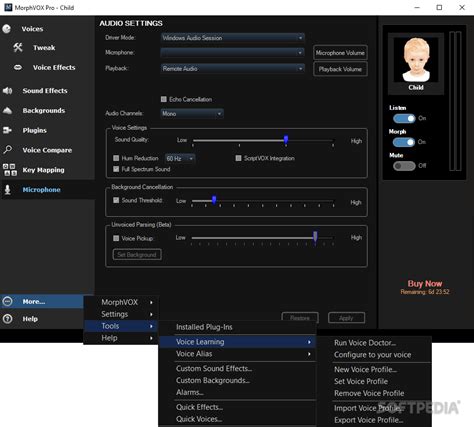Click the Tweak wrench-and-hammer icon
The width and height of the screenshot is (474, 427).
point(18,47)
